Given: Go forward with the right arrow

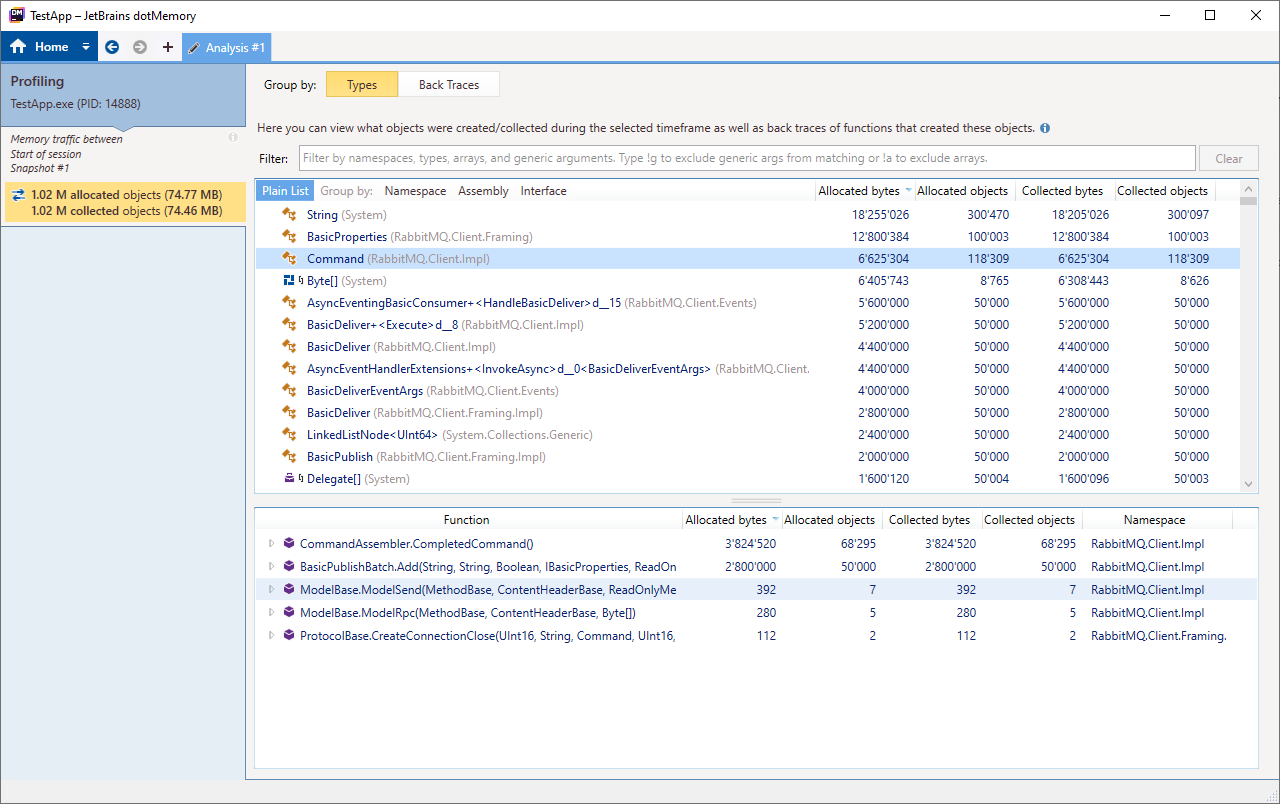Looking at the screenshot, I should (140, 47).
